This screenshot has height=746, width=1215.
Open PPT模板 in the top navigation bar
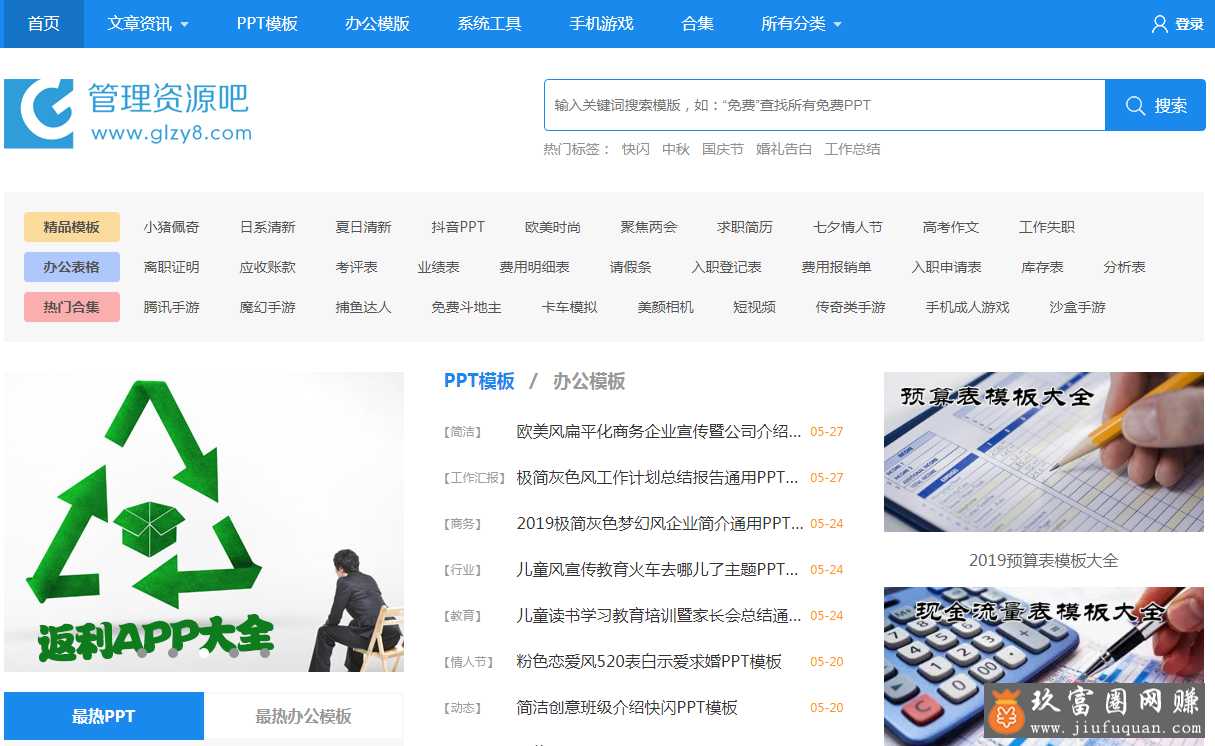267,24
